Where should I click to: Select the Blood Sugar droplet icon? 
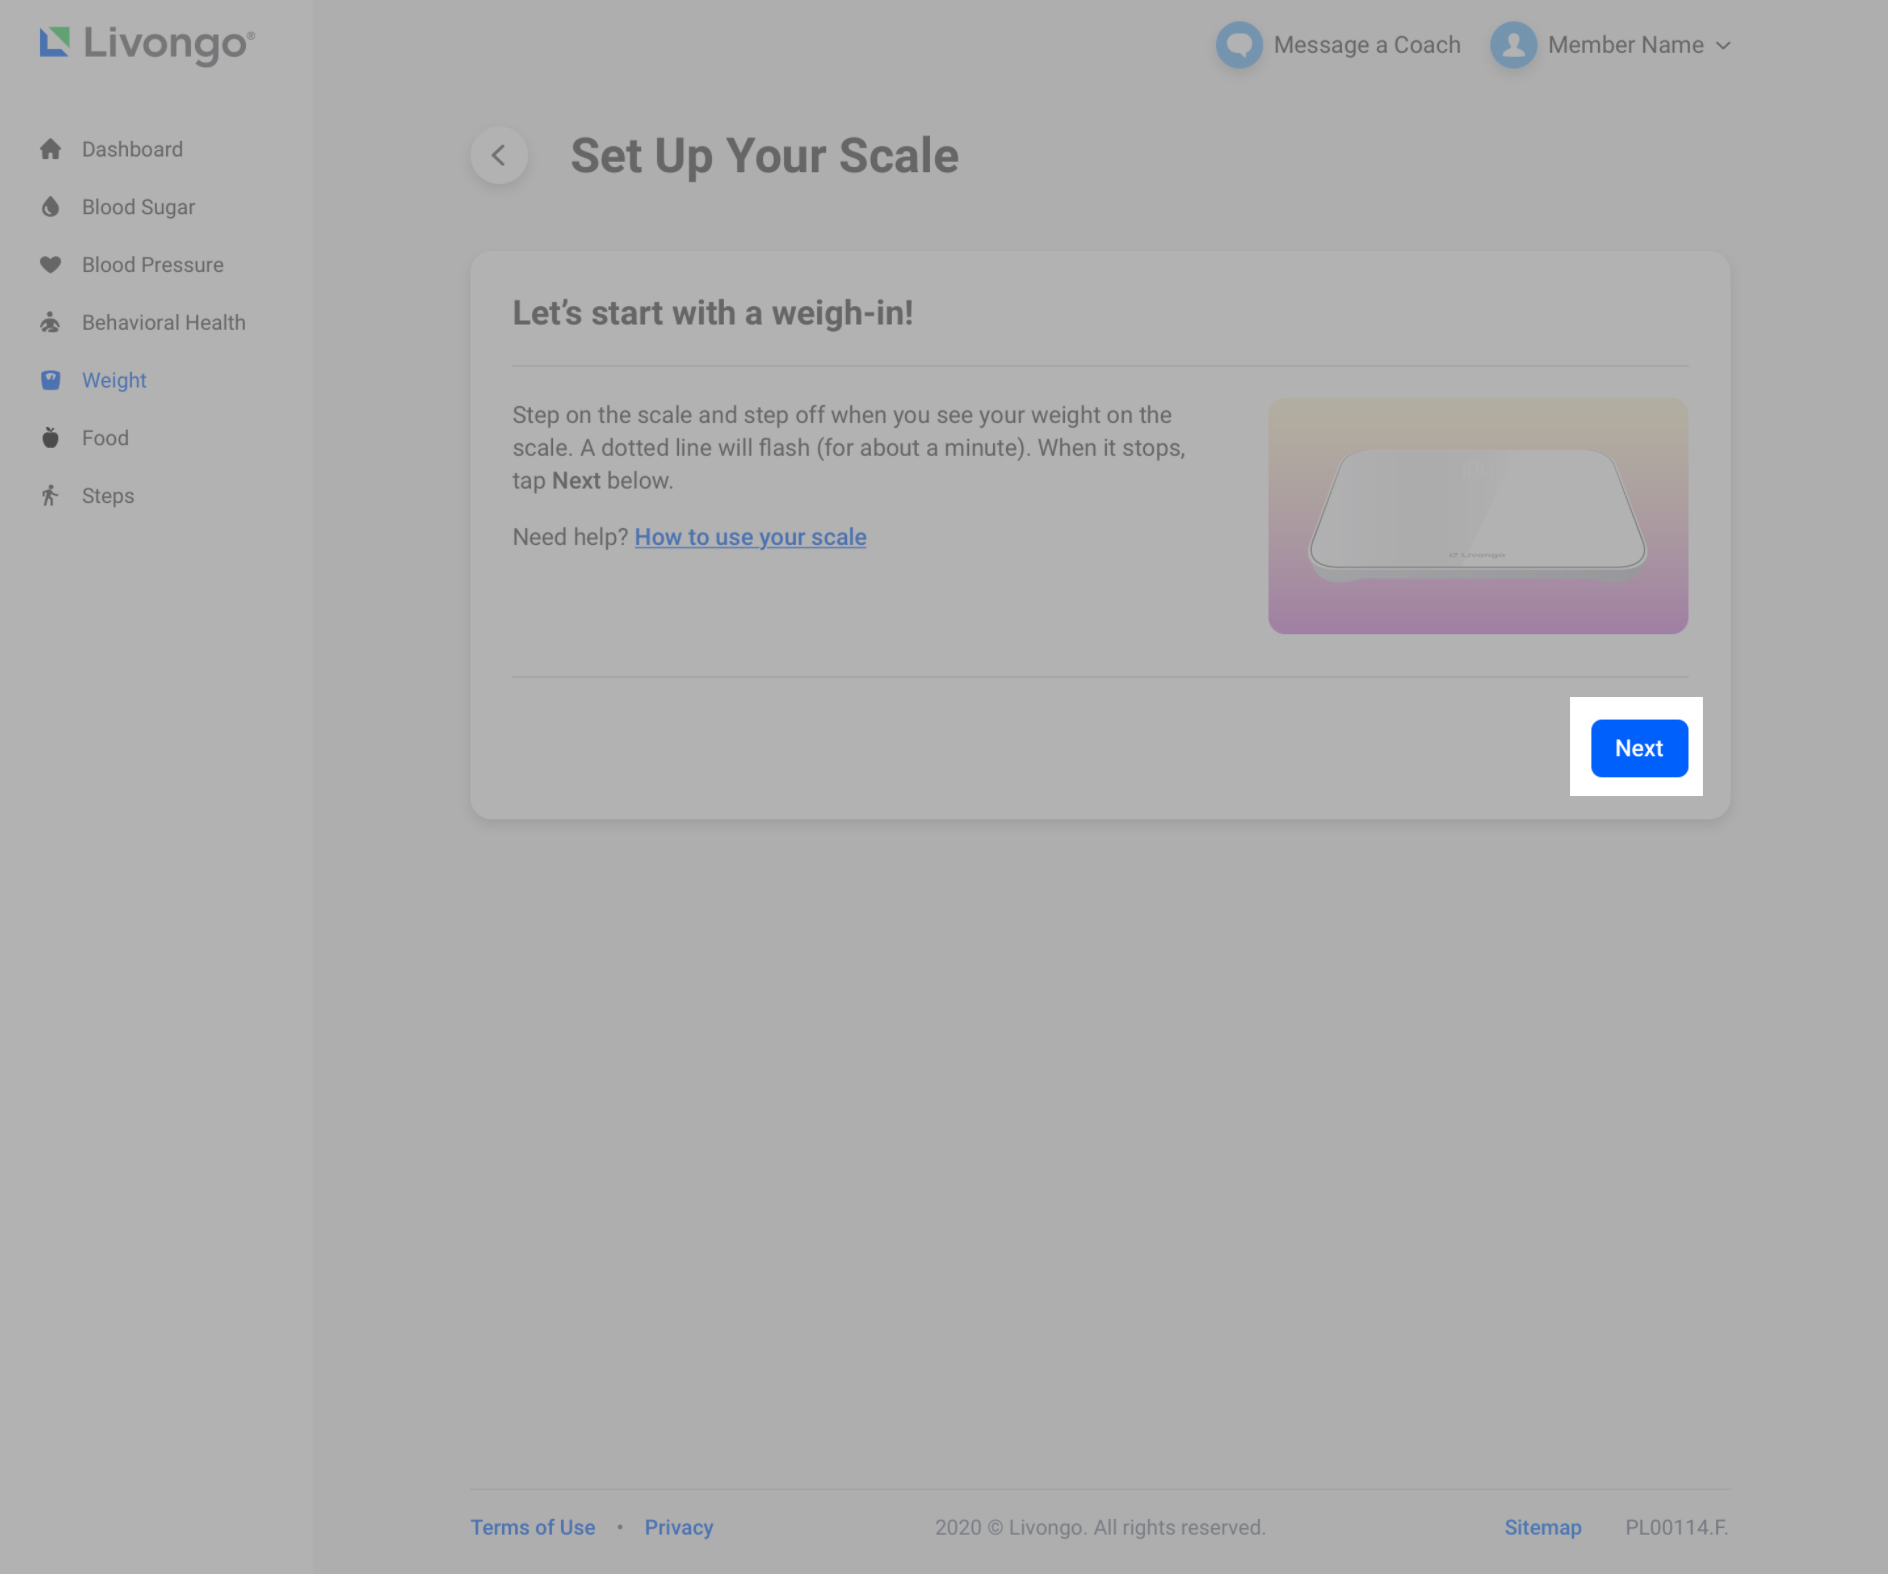click(50, 207)
